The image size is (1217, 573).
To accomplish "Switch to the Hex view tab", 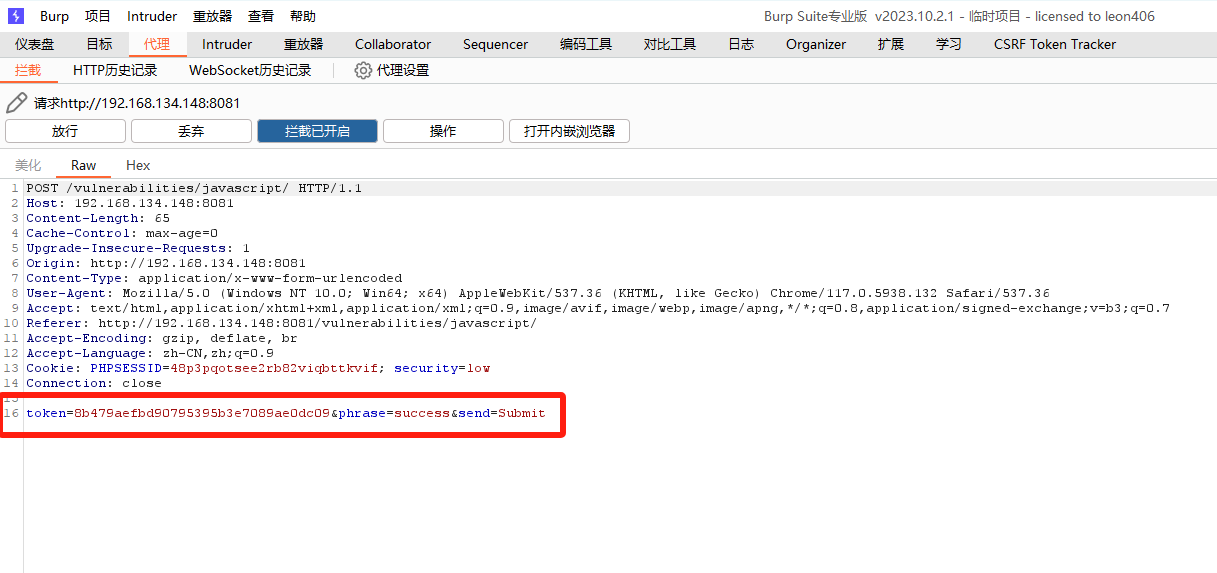I will pyautogui.click(x=138, y=165).
